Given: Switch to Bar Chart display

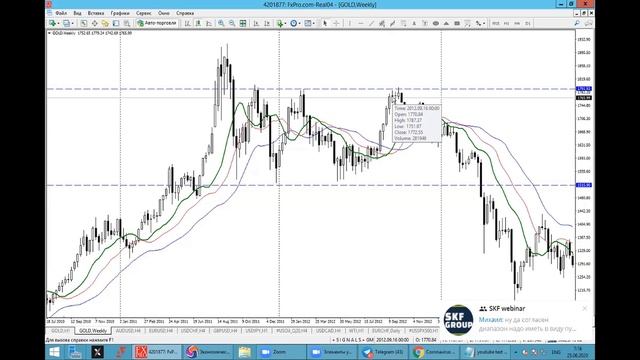Looking at the screenshot, I should (x=187, y=23).
